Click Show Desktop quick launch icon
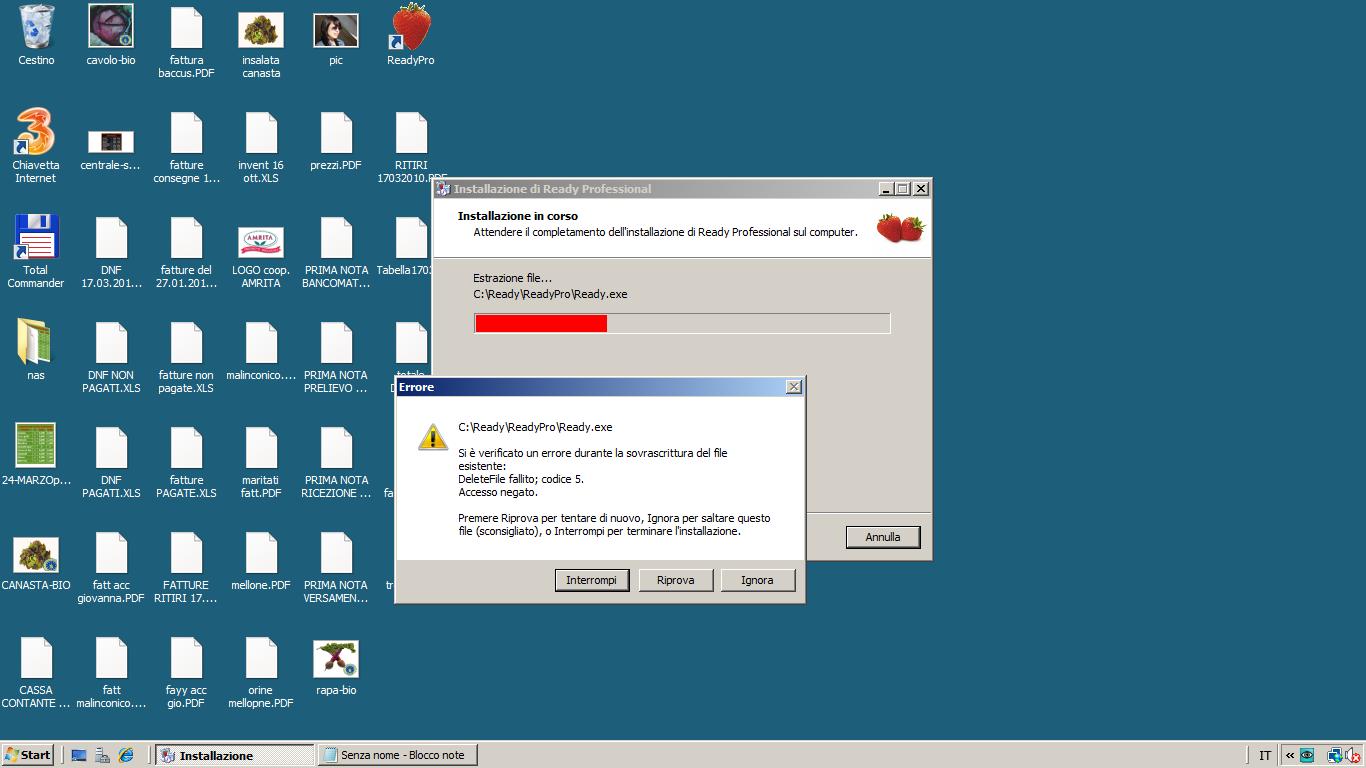Screen dimensions: 1366x768 (x=79, y=755)
